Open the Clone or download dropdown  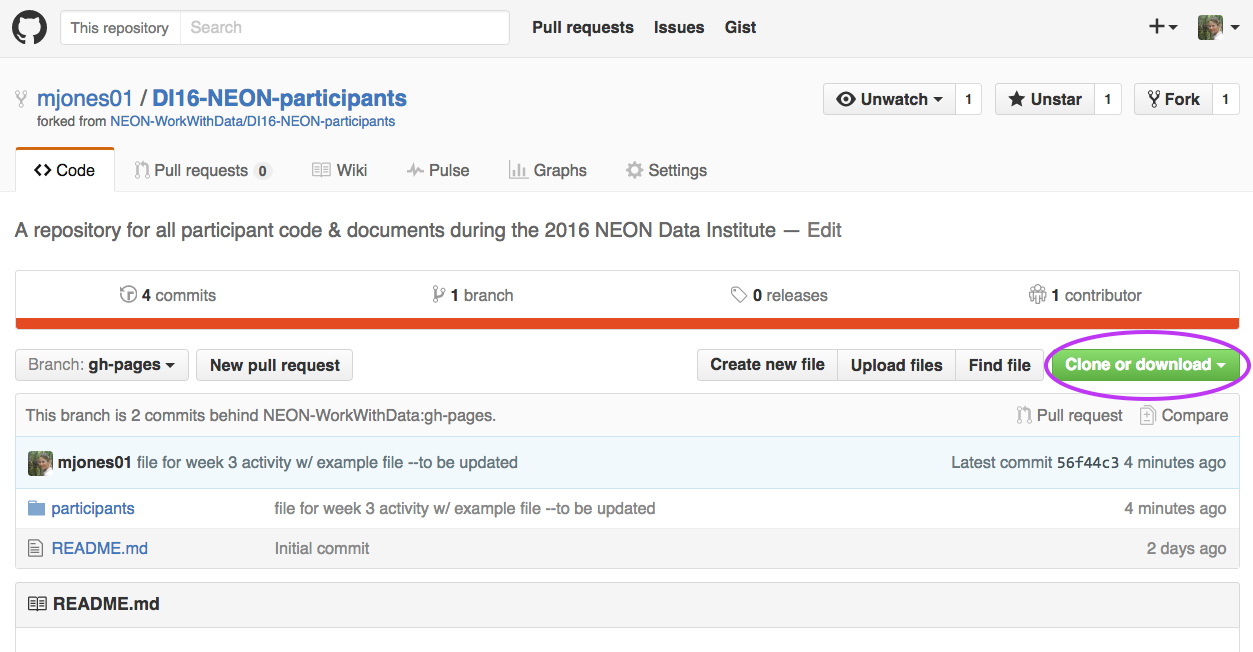tap(1145, 365)
